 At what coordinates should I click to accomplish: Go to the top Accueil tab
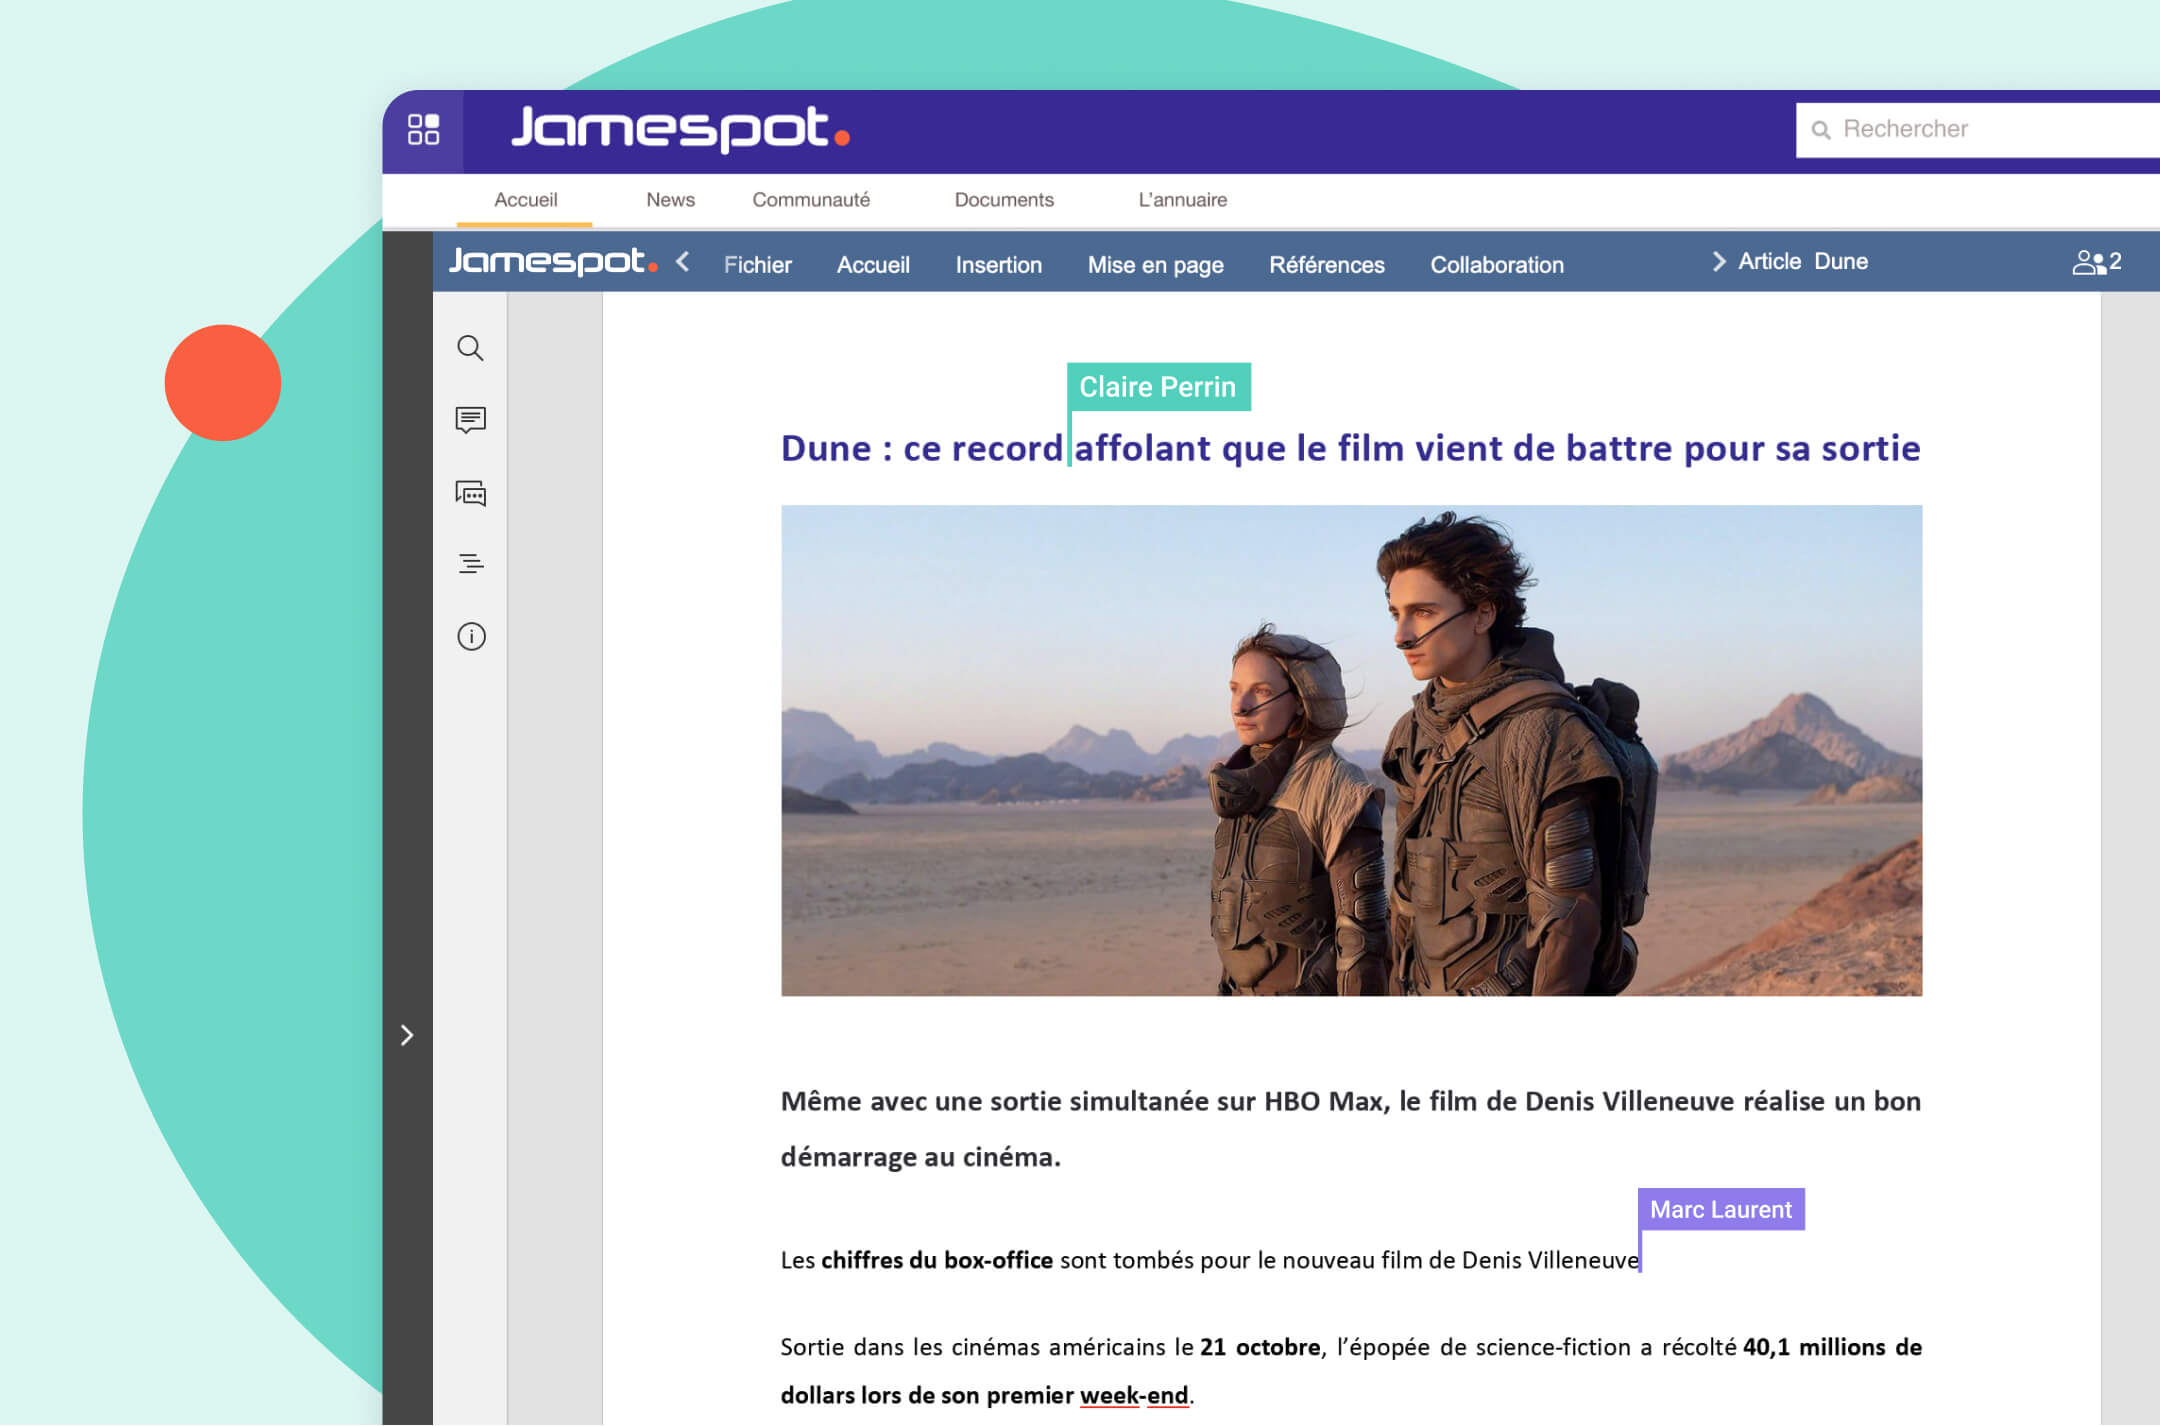[525, 200]
